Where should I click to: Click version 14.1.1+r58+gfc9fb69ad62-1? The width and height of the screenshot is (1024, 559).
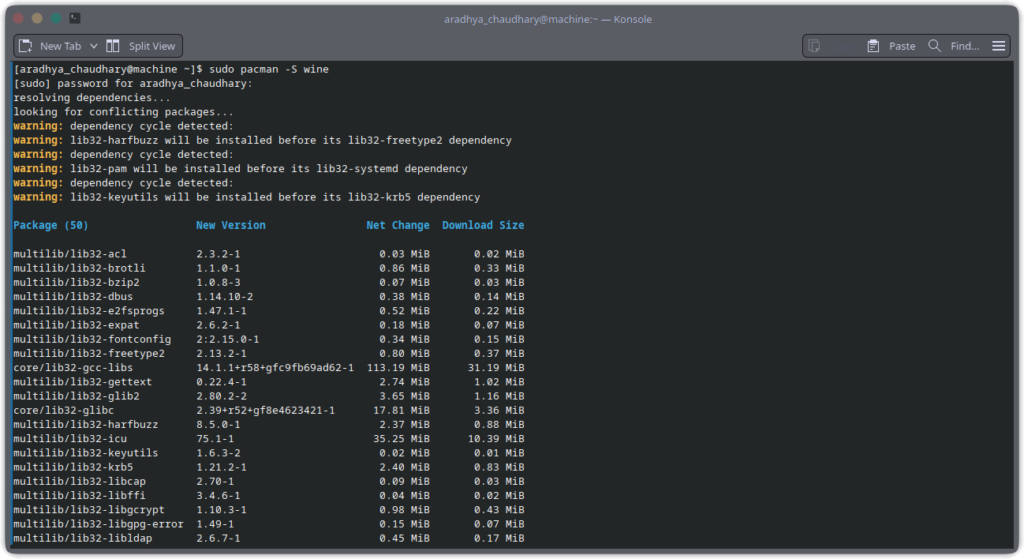275,368
